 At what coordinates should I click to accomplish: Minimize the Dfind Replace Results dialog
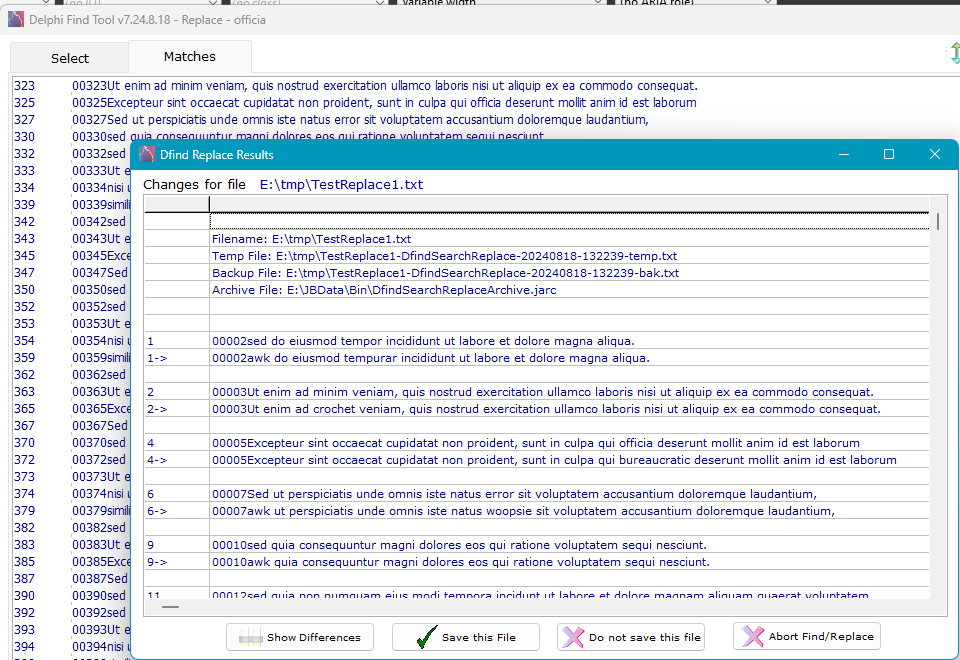pyautogui.click(x=843, y=154)
